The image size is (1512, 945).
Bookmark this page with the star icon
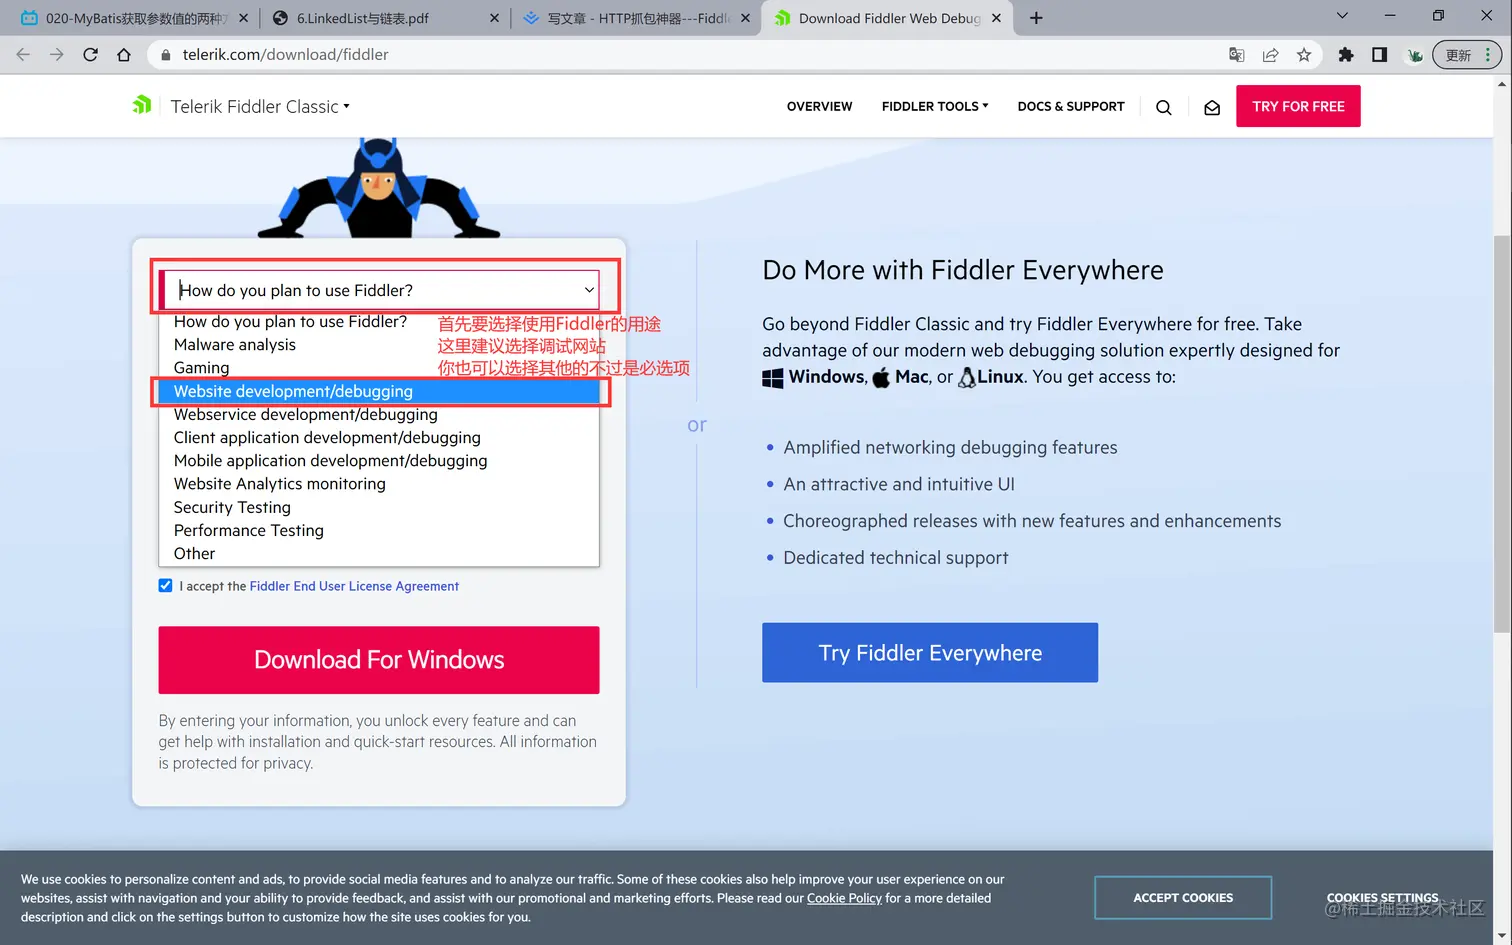[1304, 55]
